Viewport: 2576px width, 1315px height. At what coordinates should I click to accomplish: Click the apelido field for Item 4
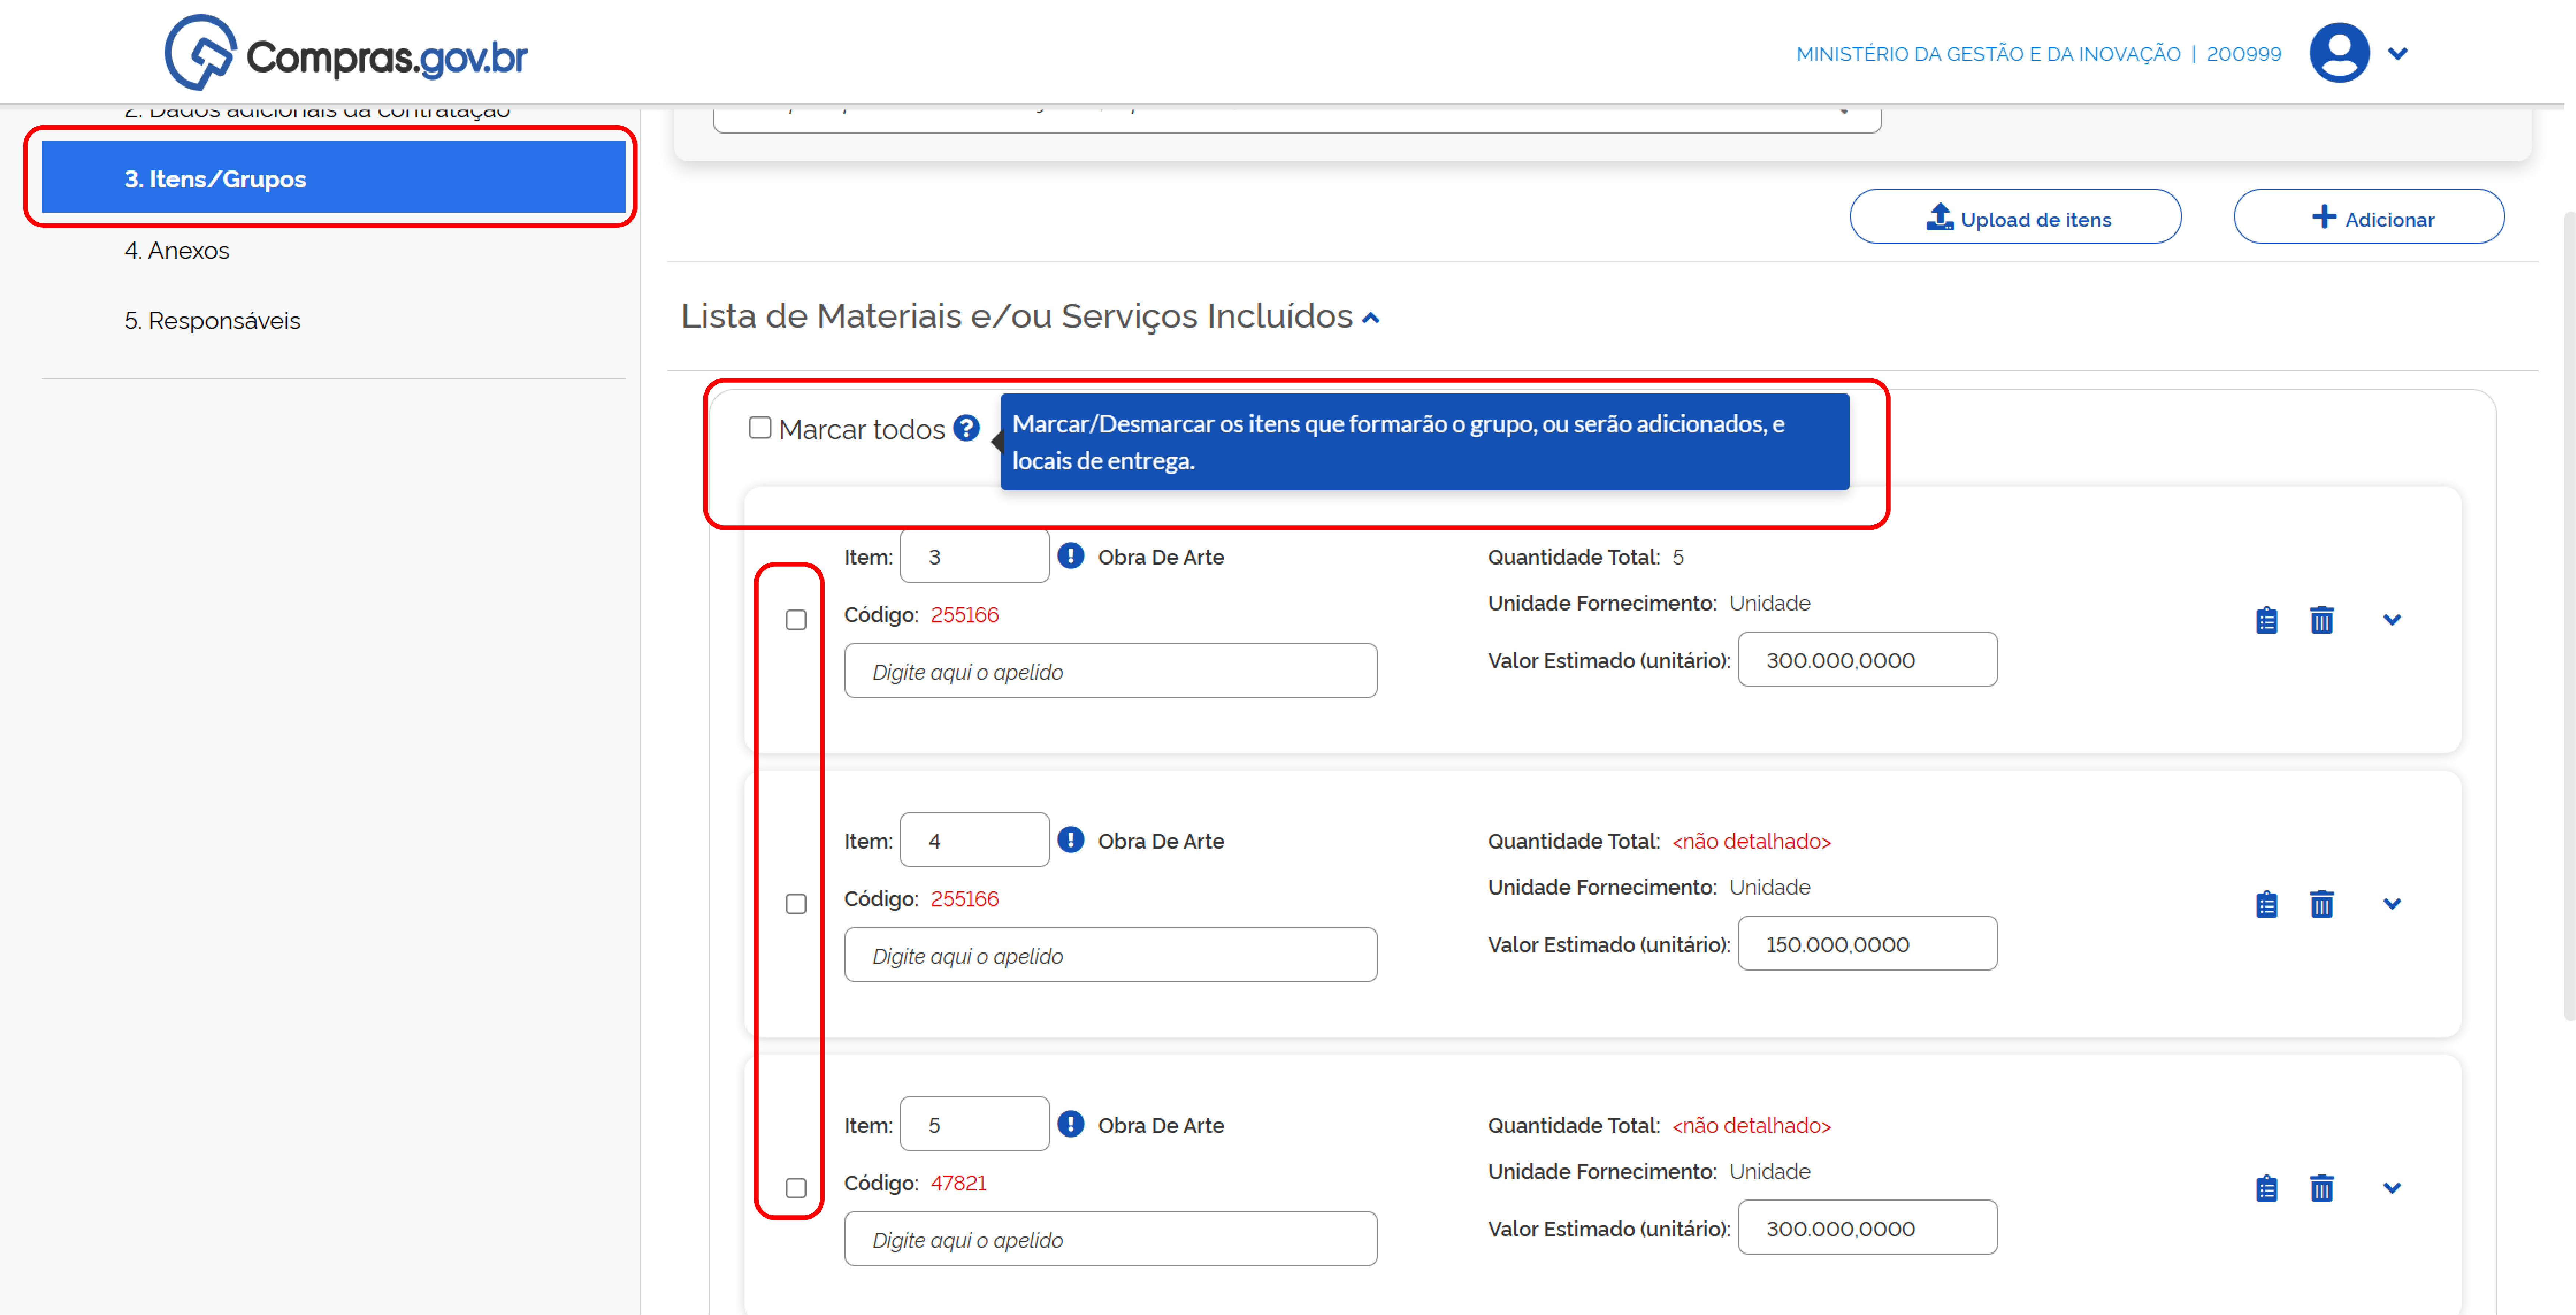pyautogui.click(x=1111, y=955)
